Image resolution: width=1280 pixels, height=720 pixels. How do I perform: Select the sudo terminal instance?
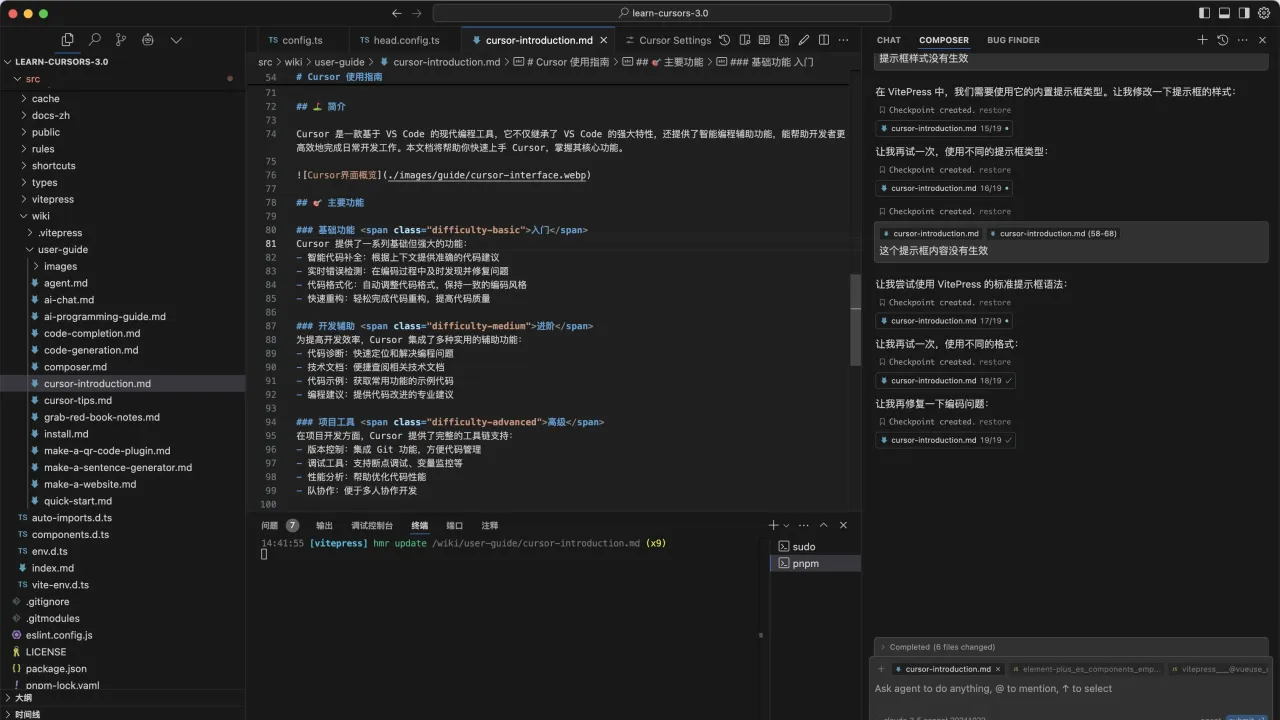click(815, 546)
